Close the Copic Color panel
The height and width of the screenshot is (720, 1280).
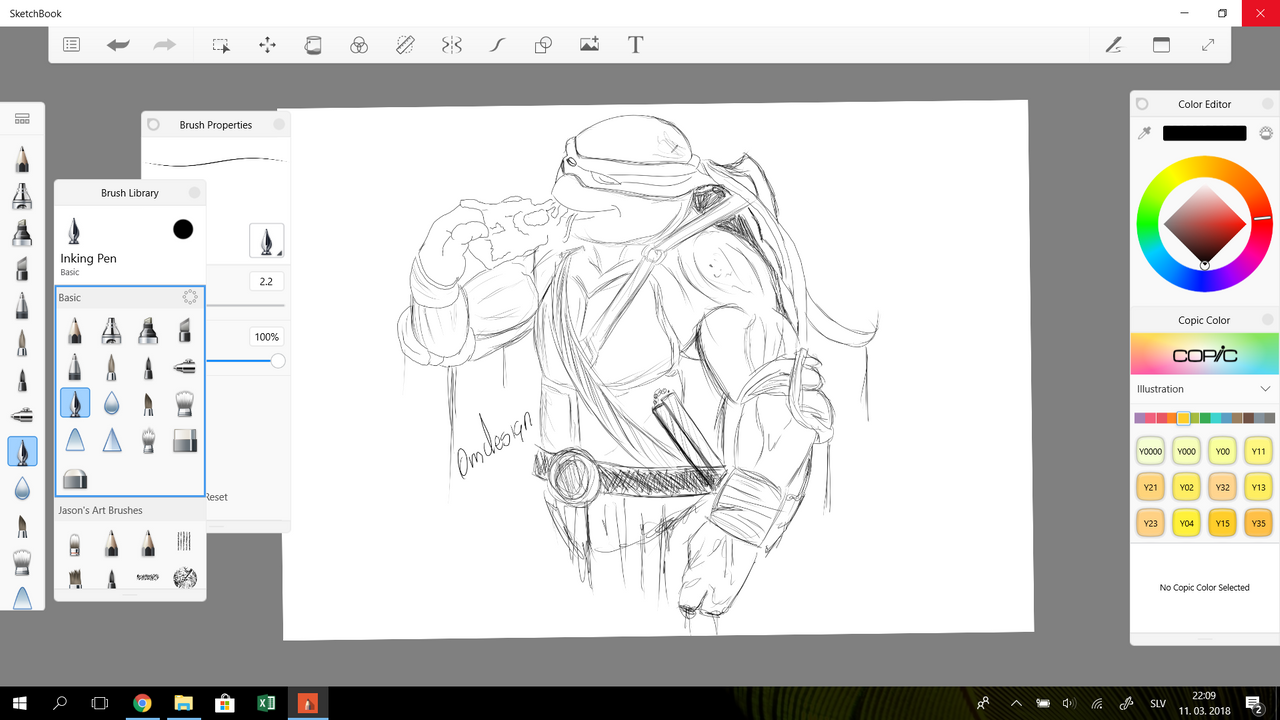point(1267,320)
